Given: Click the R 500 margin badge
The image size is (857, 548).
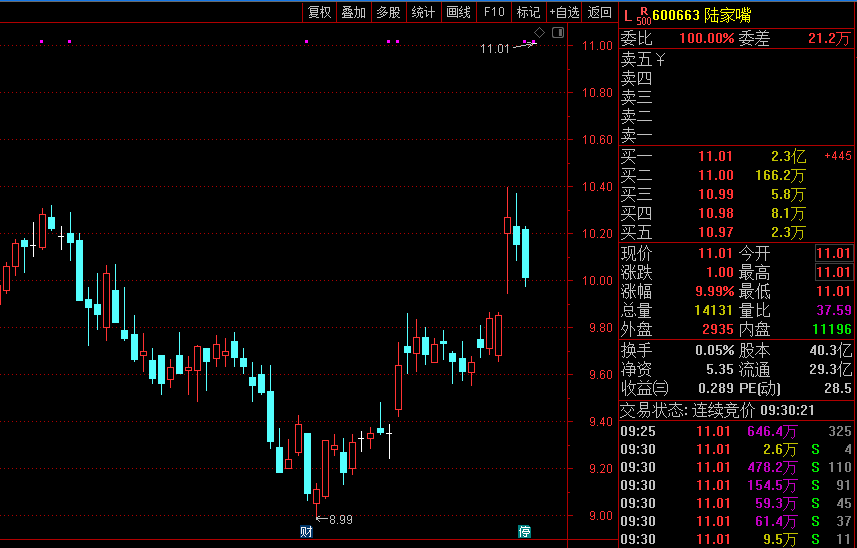Looking at the screenshot, I should 643,15.
